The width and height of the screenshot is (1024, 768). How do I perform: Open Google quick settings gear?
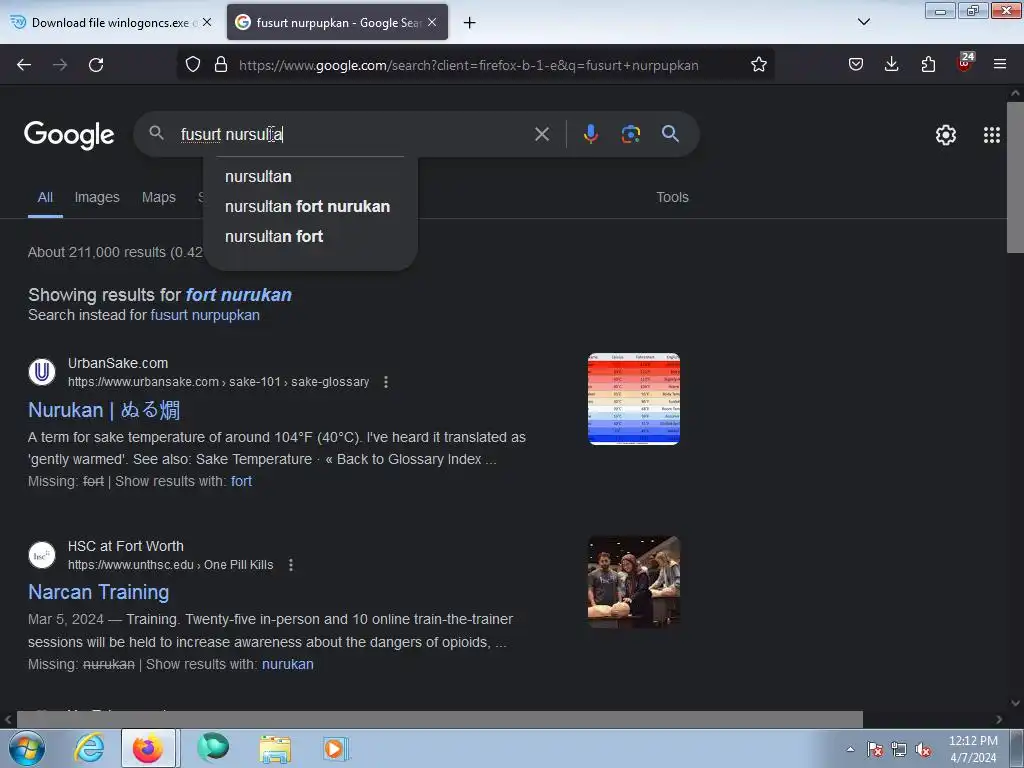(946, 135)
